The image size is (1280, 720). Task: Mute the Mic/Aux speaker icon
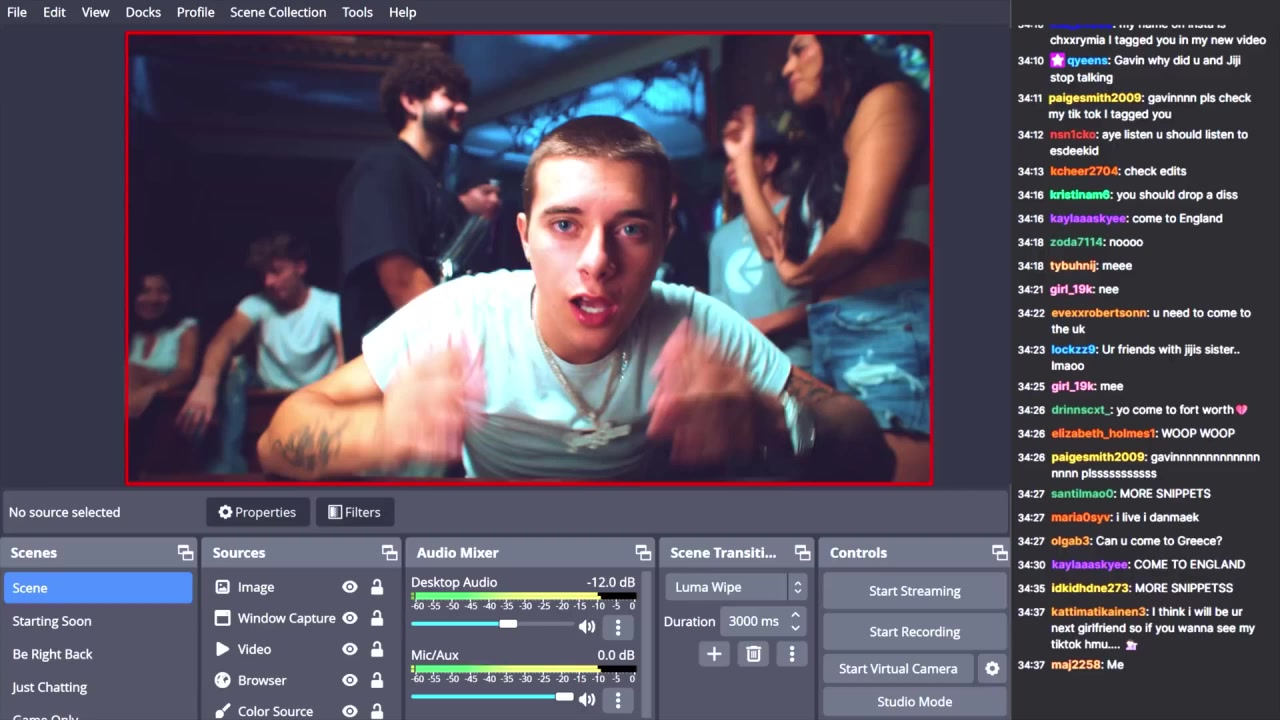(587, 700)
